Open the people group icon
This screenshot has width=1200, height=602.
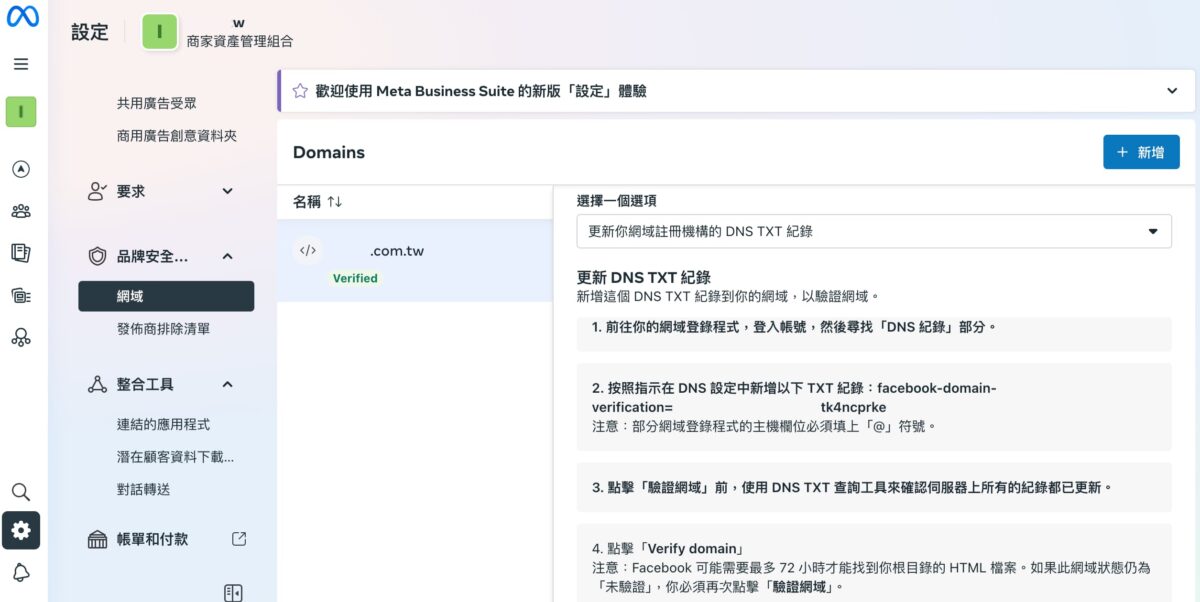click(21, 211)
